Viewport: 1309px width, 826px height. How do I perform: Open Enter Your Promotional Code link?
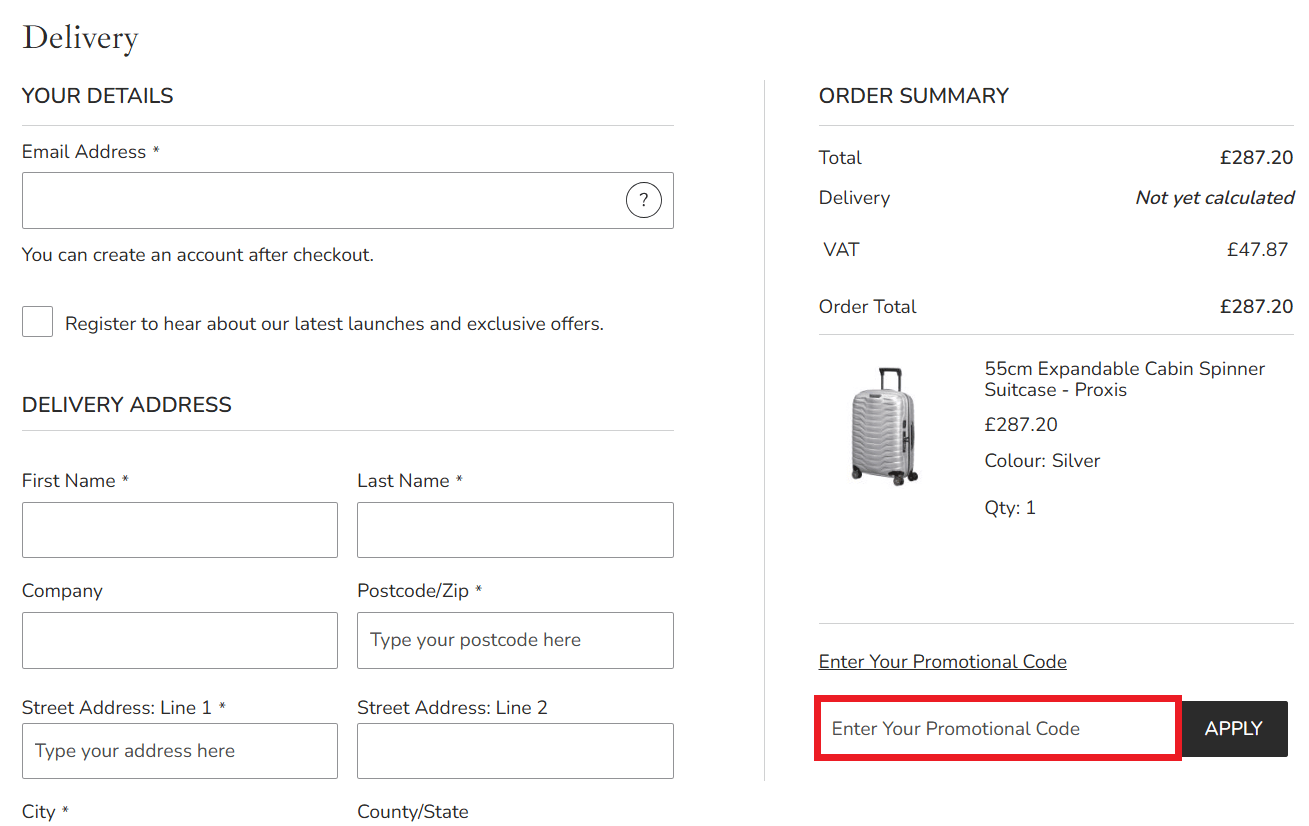pos(941,661)
